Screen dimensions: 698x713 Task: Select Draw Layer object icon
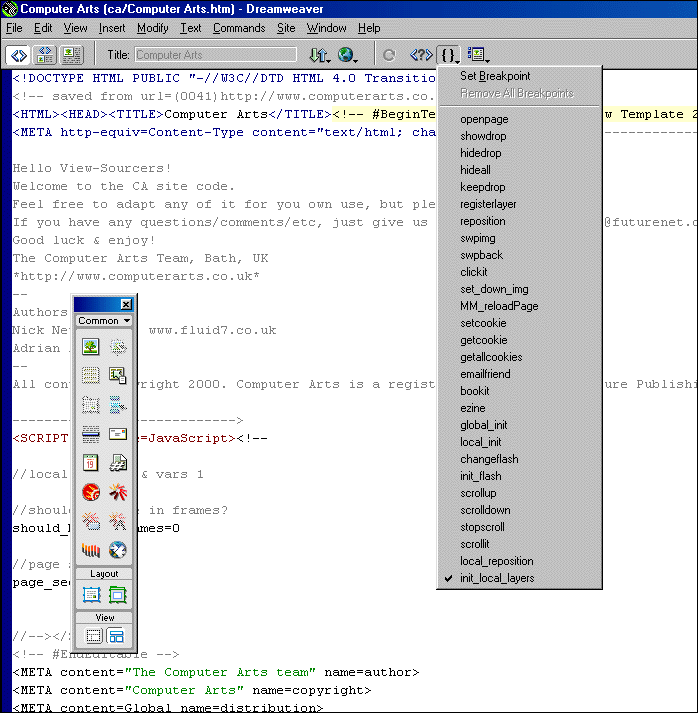90,405
